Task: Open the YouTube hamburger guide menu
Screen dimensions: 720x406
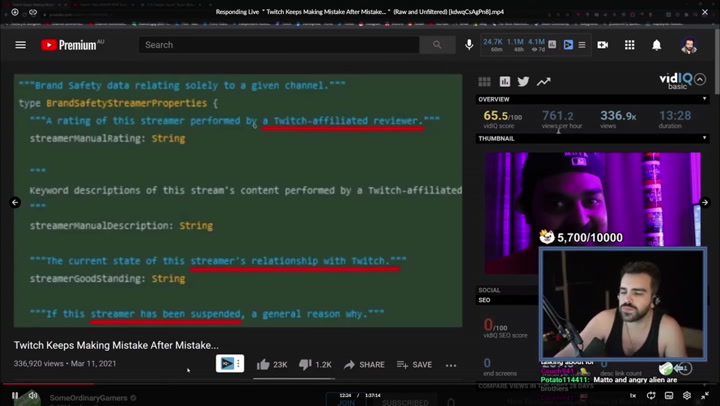Action: [21, 45]
